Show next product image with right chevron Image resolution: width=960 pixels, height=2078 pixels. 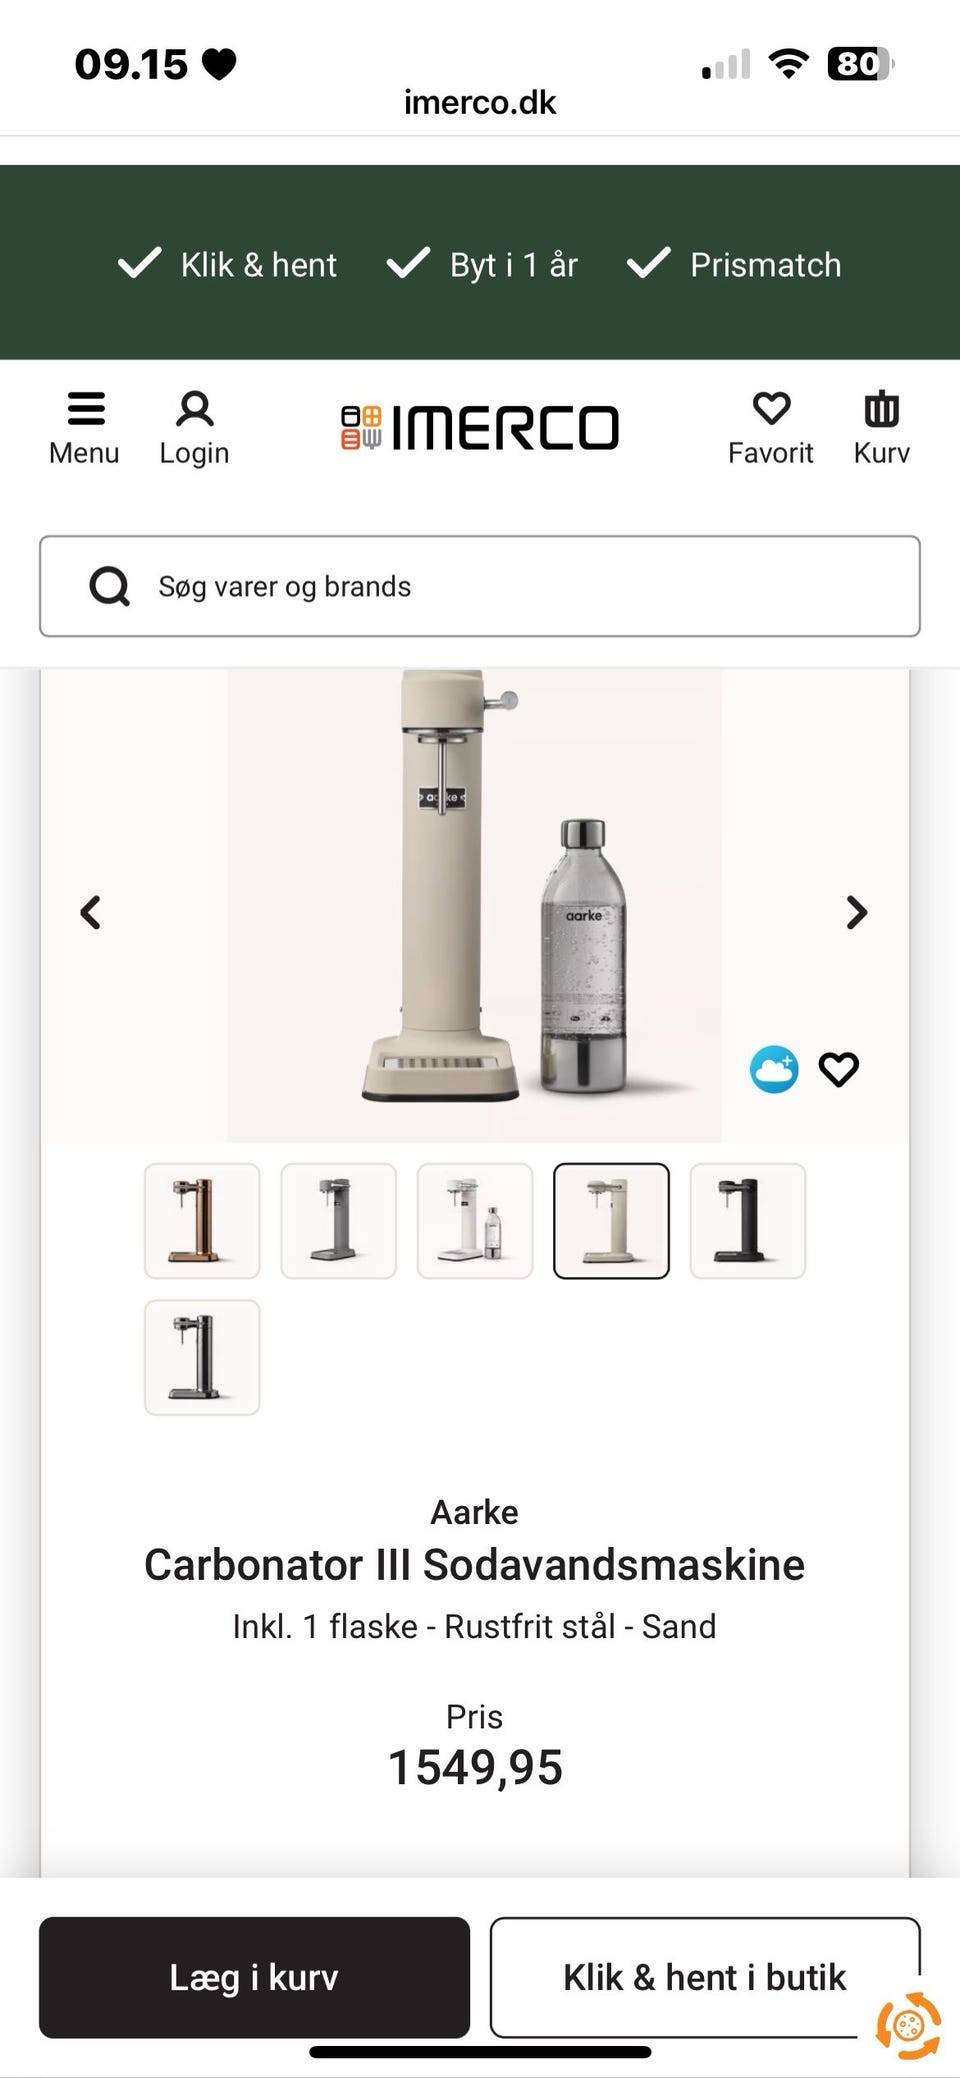pos(856,912)
